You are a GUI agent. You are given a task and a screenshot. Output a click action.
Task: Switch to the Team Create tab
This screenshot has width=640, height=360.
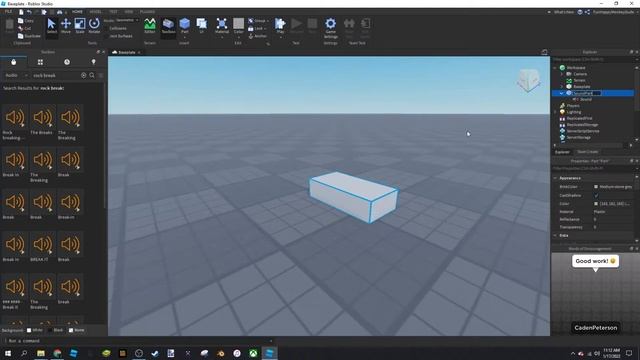tap(588, 152)
